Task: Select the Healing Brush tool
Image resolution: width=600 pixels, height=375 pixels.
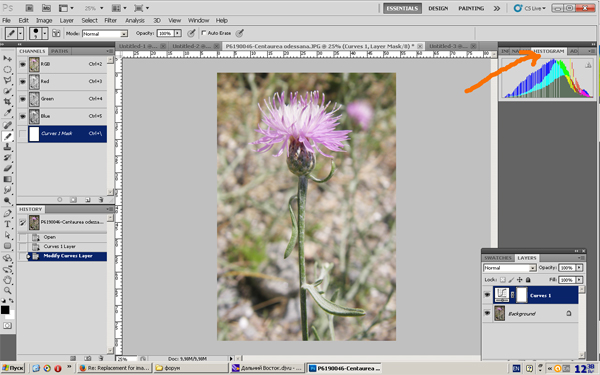Action: (x=7, y=125)
